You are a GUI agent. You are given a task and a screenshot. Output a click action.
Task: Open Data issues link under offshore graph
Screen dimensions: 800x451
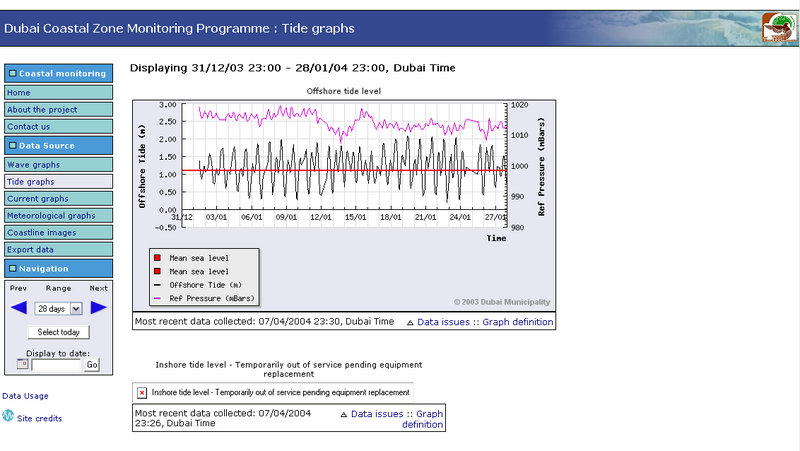(x=443, y=322)
